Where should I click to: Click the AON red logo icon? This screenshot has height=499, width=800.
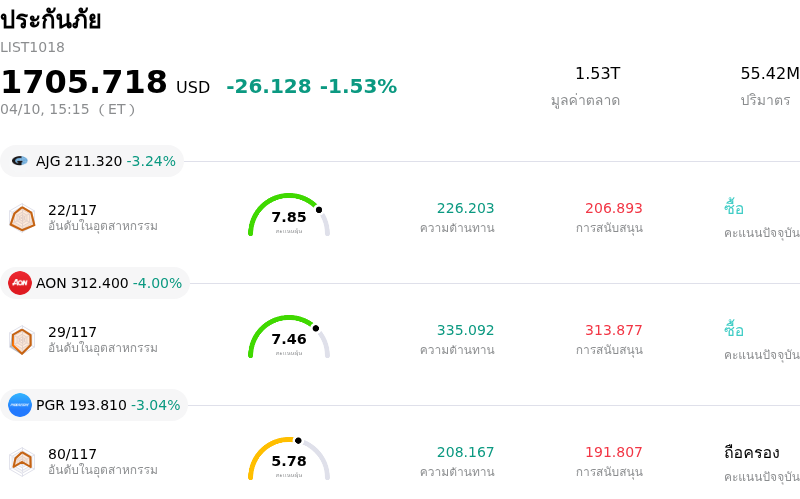[20, 283]
